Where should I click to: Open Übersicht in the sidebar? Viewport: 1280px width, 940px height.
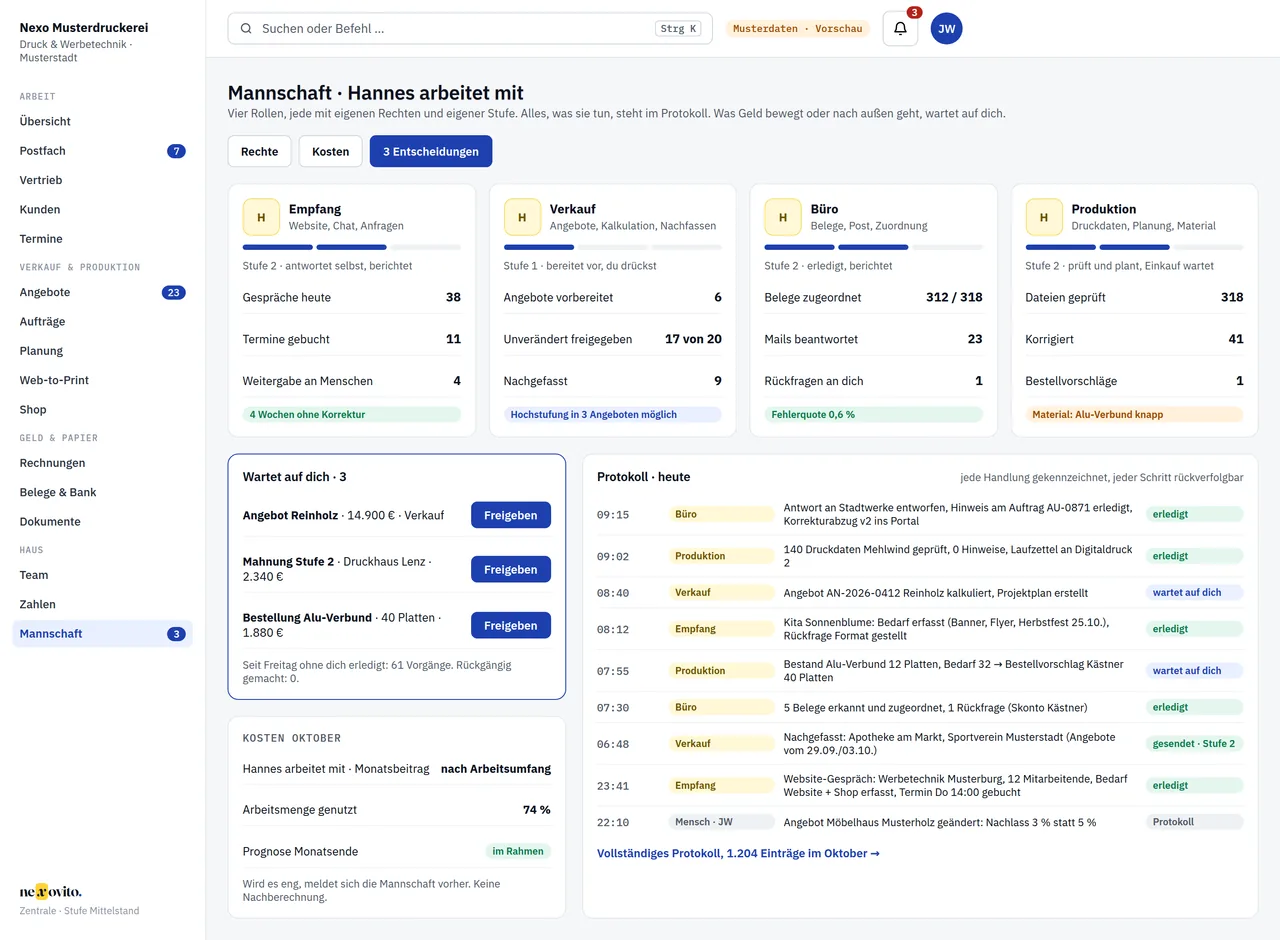[x=102, y=121]
